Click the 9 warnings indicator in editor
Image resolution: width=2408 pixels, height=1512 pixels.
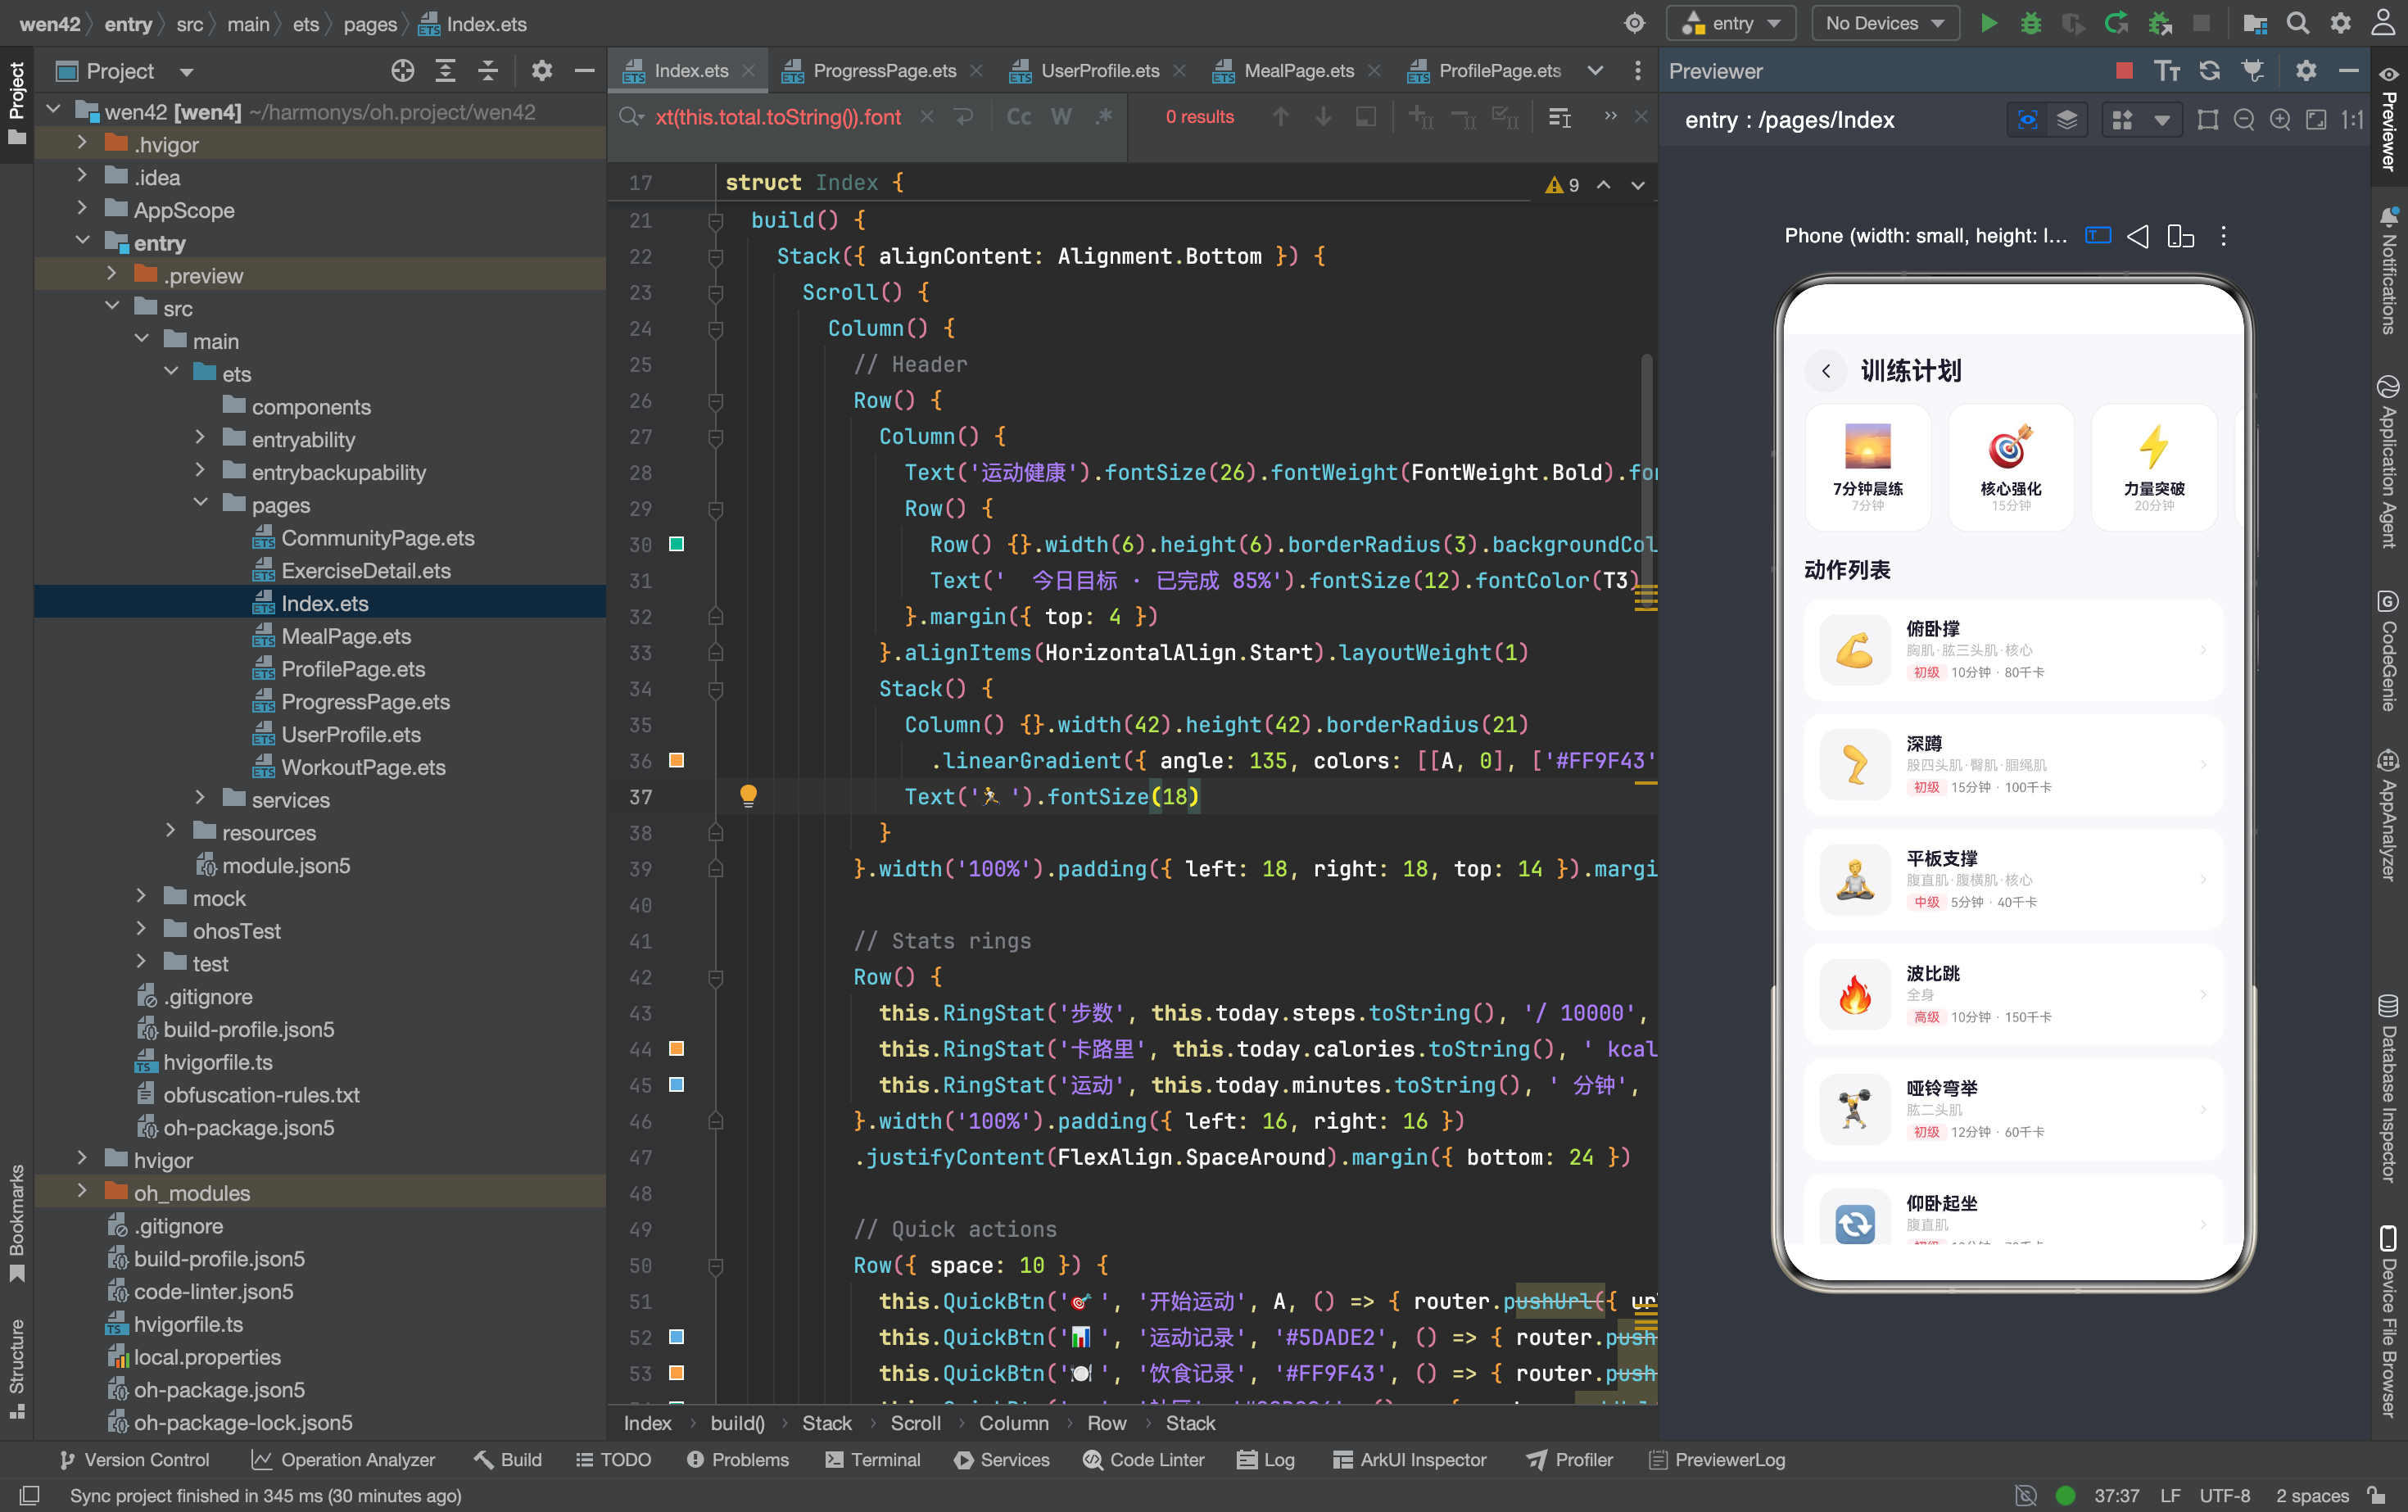point(1562,184)
